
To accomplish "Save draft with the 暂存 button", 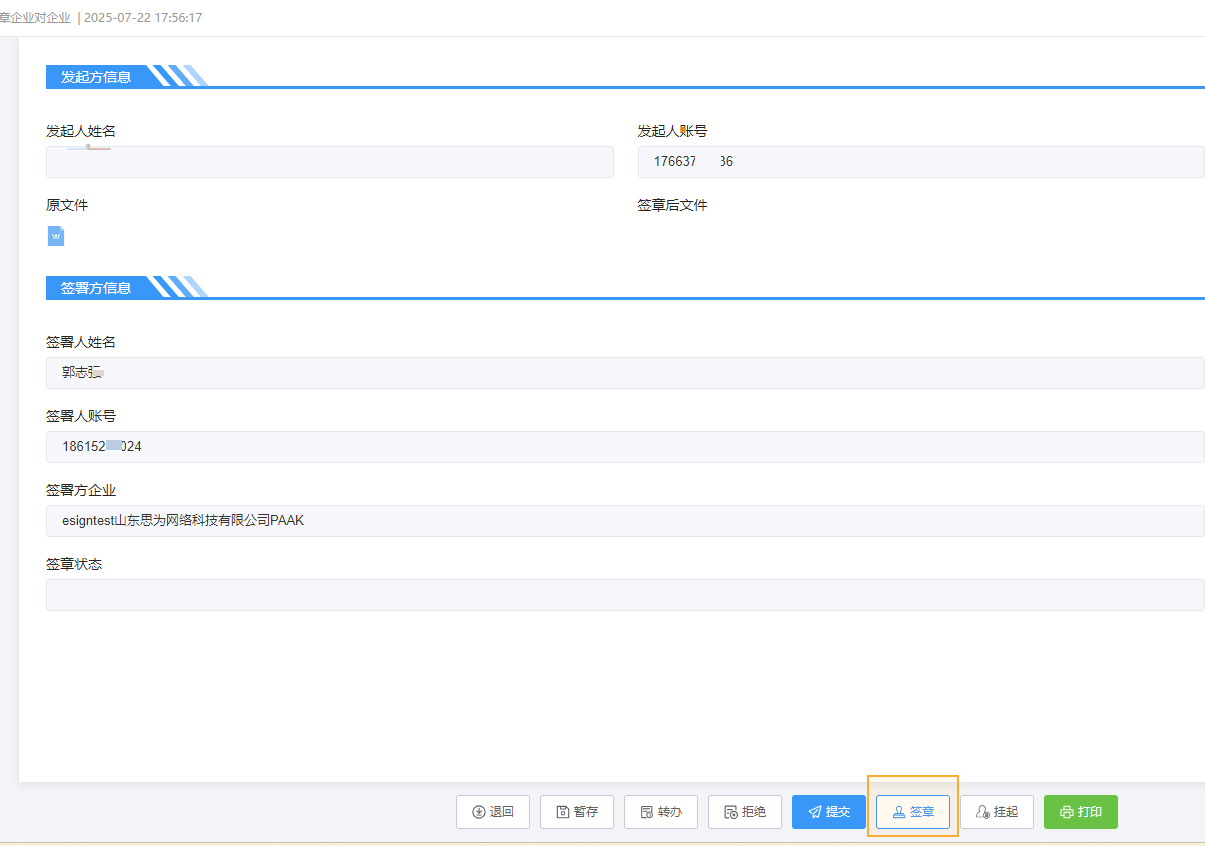I will (x=577, y=812).
